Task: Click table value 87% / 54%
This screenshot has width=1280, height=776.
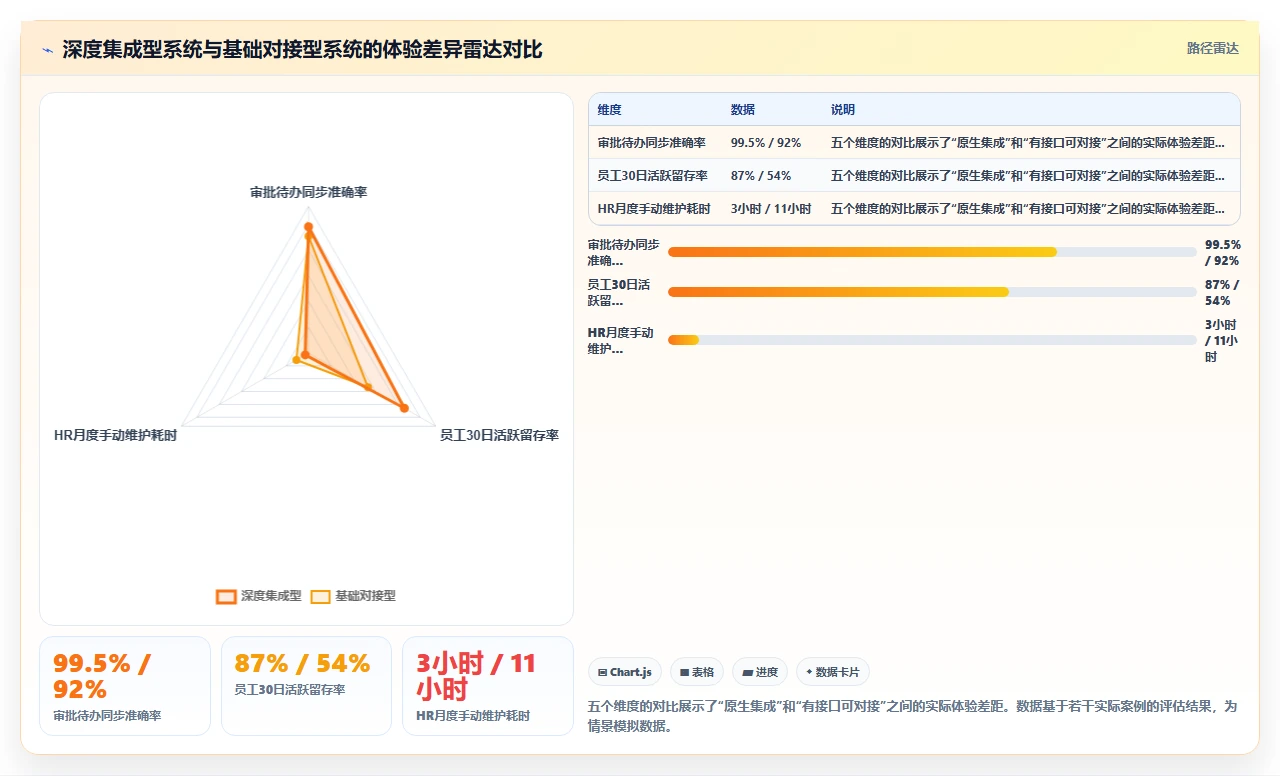Action: pos(761,176)
